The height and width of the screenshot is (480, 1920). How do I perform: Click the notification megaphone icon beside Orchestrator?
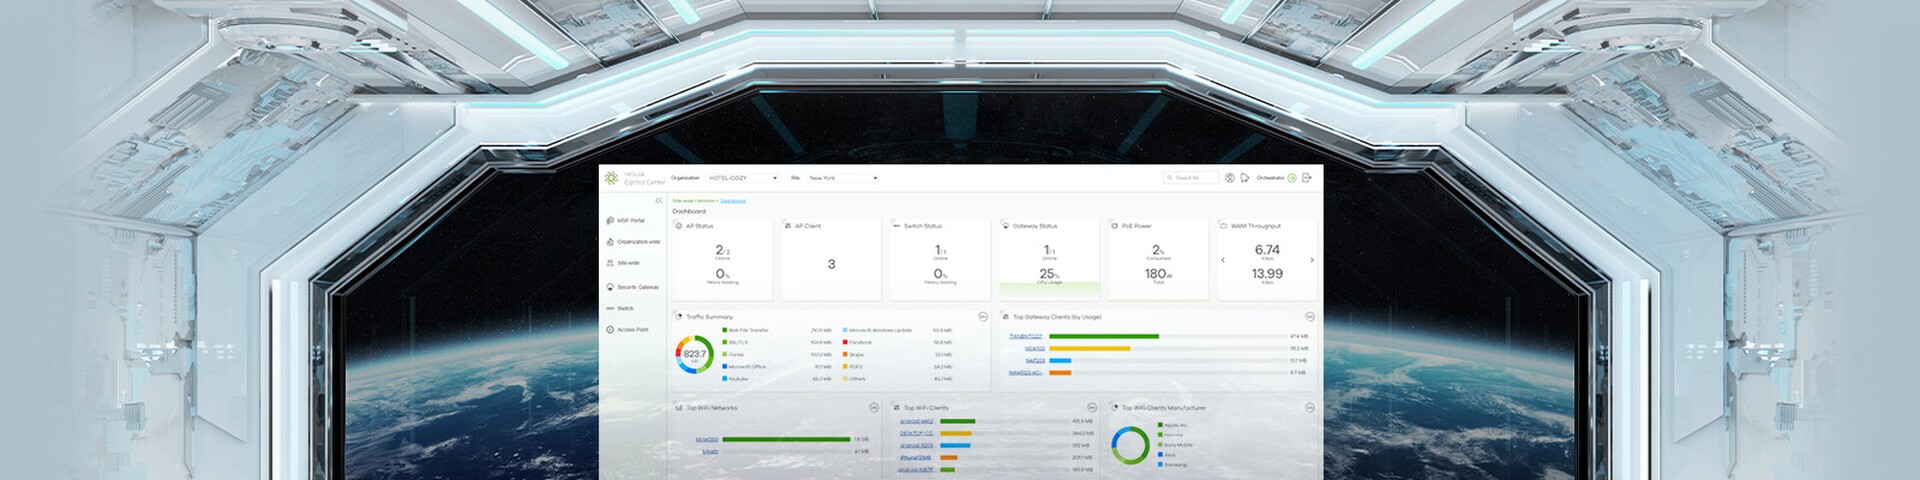1245,178
